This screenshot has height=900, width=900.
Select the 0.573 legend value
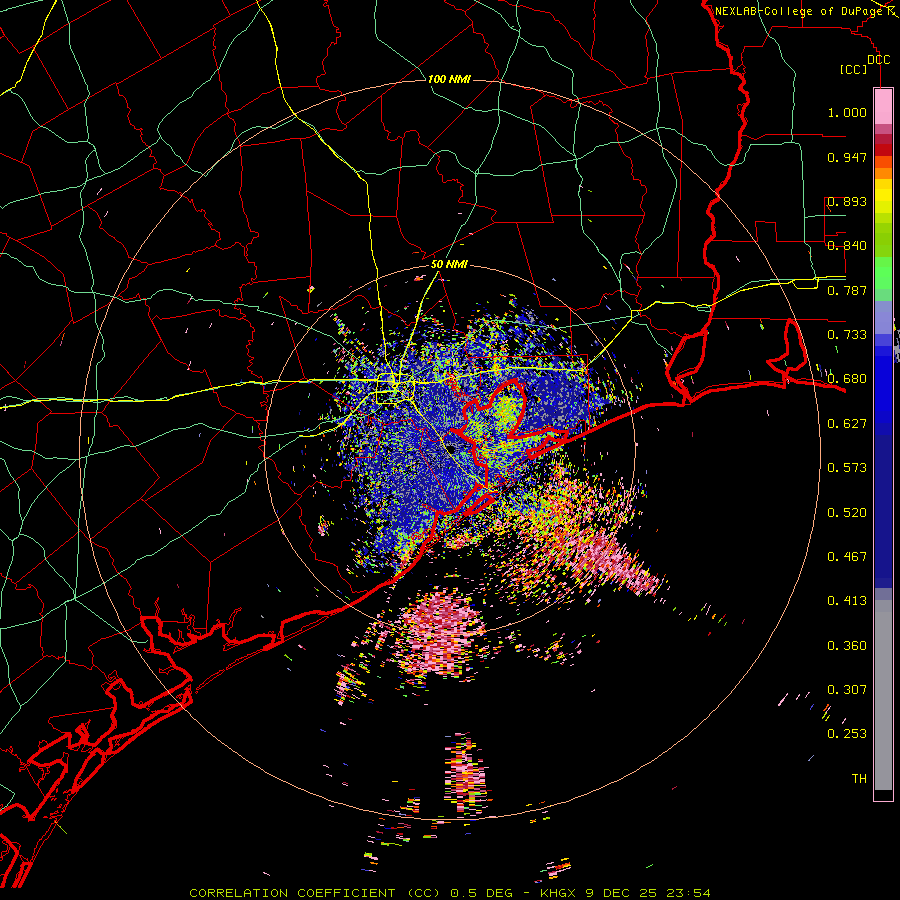click(x=847, y=468)
